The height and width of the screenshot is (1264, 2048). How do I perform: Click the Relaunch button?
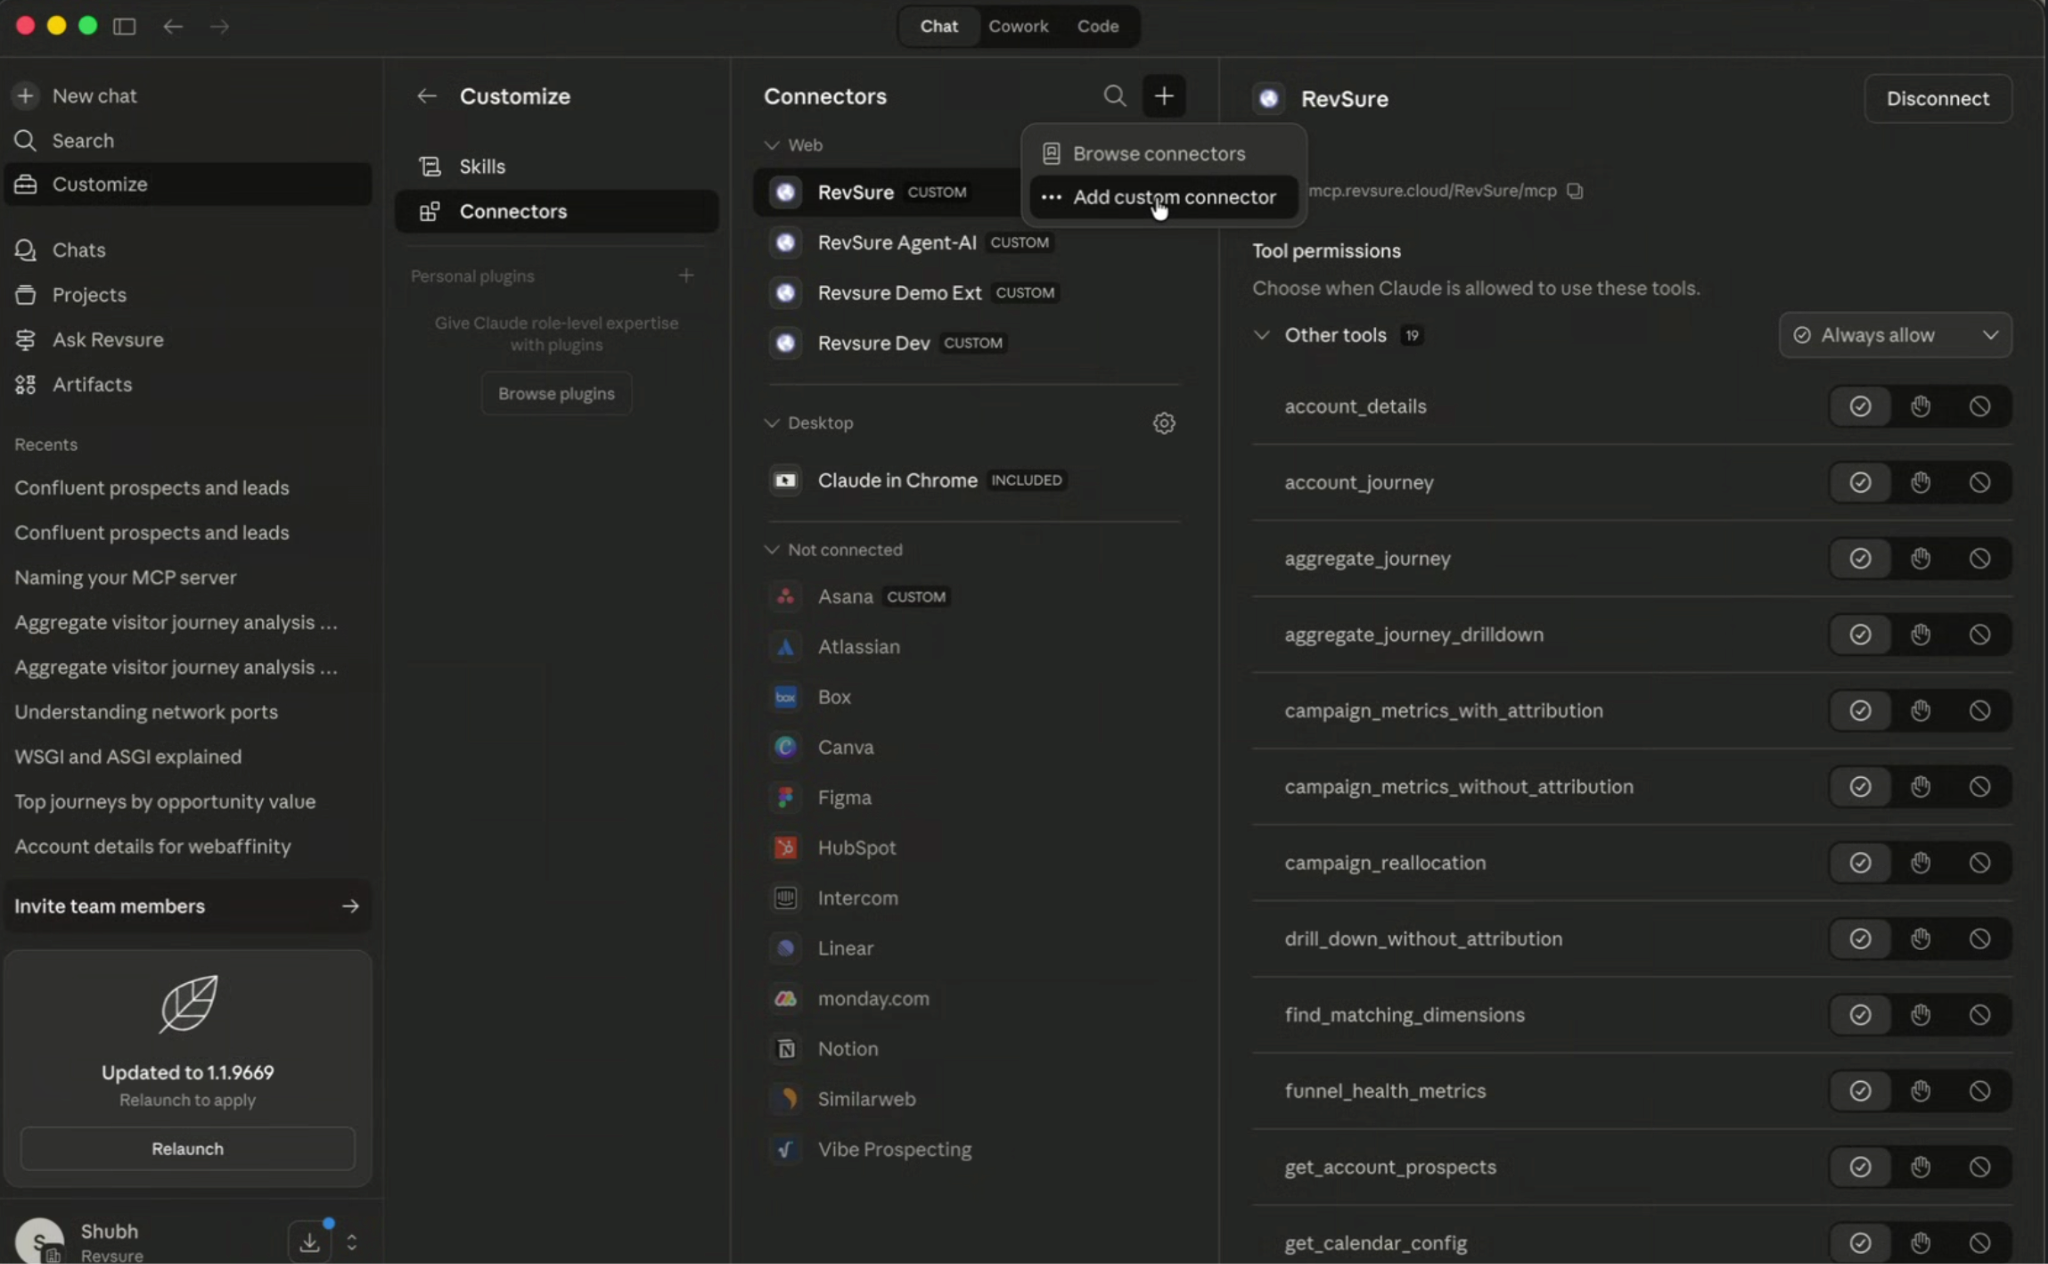pos(187,1148)
